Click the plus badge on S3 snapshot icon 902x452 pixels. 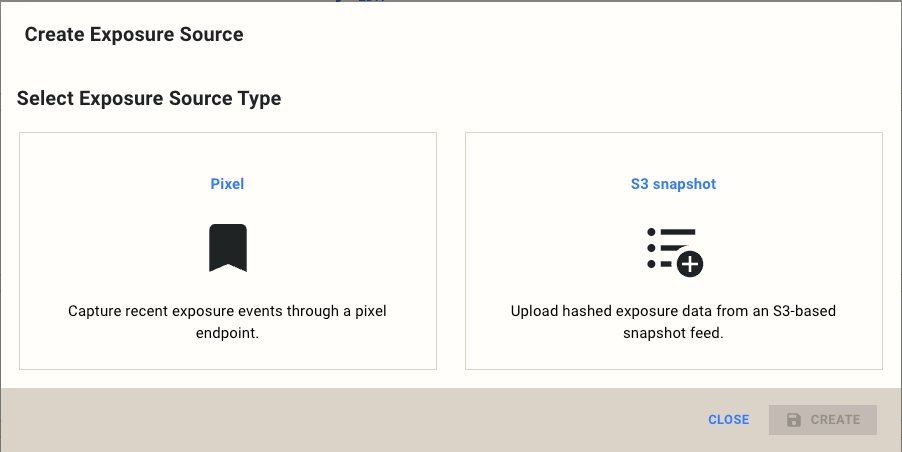(690, 263)
